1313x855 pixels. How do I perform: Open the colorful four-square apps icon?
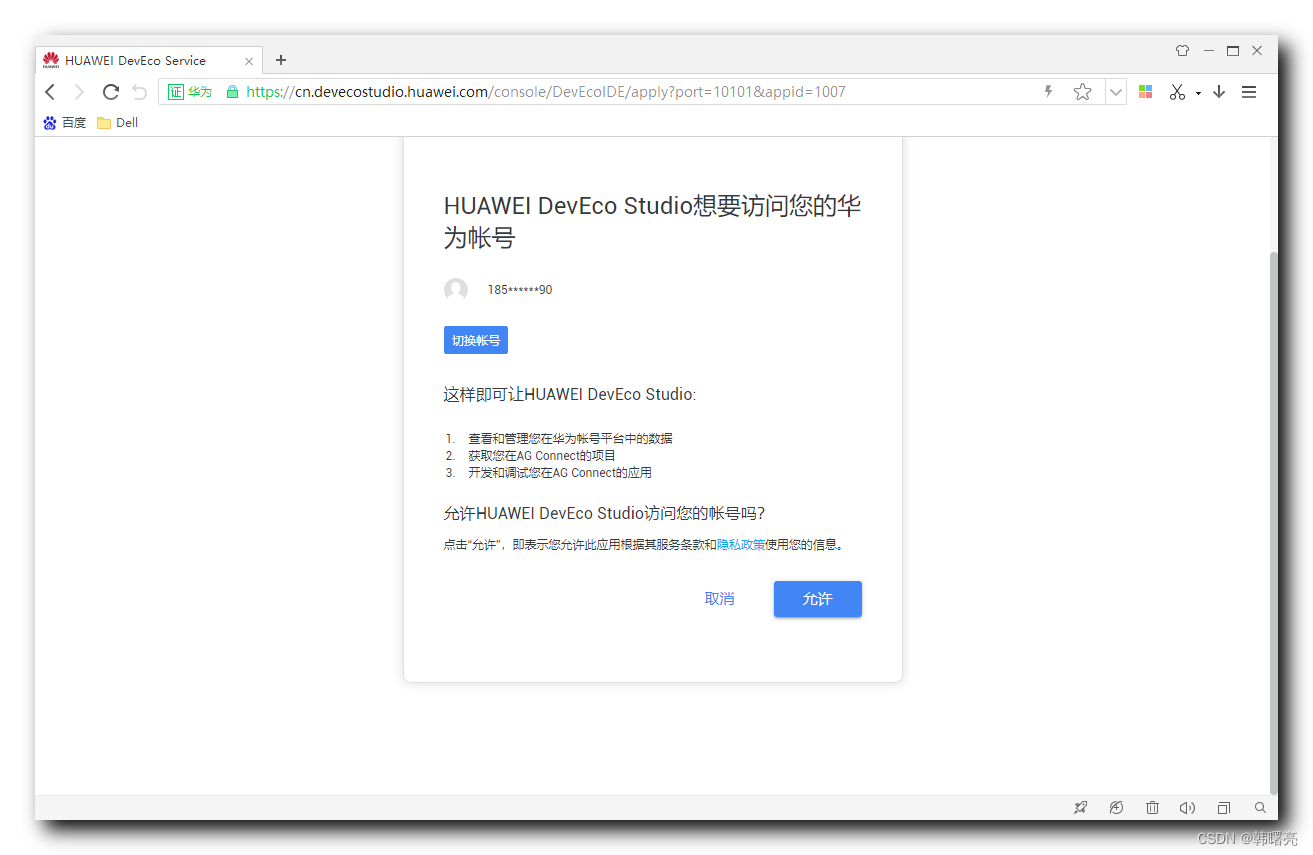(1146, 92)
